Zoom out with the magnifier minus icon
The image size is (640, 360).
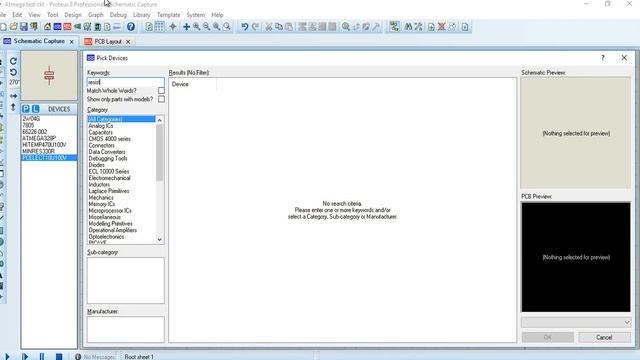pyautogui.click(x=207, y=27)
